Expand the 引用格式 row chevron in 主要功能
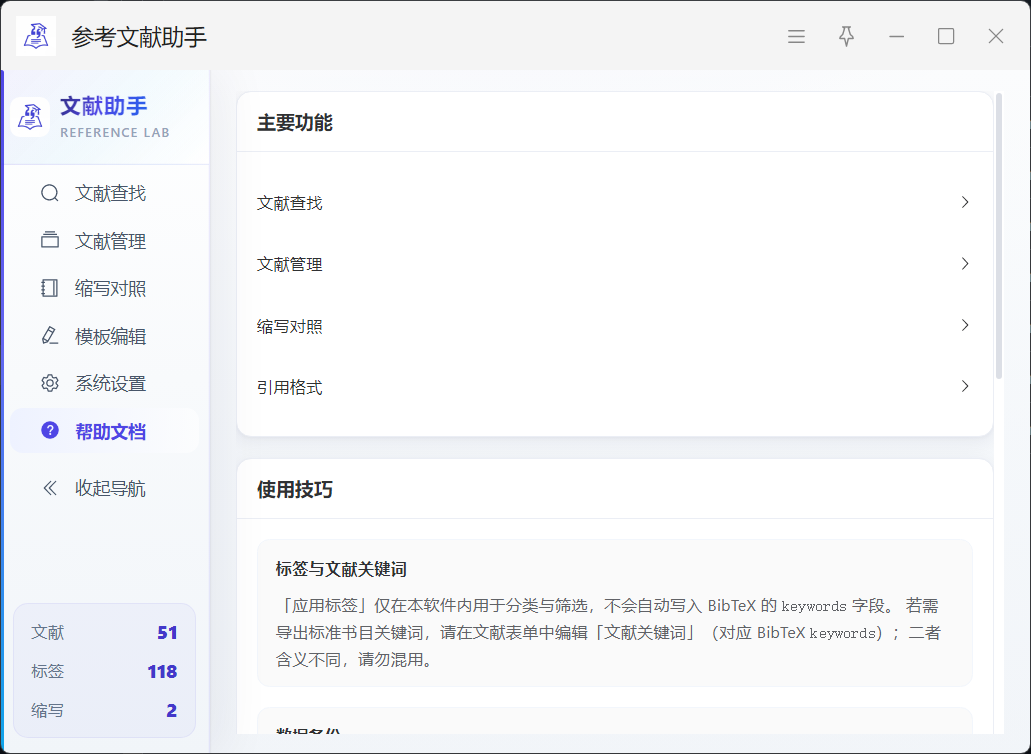The width and height of the screenshot is (1031, 754). point(964,387)
